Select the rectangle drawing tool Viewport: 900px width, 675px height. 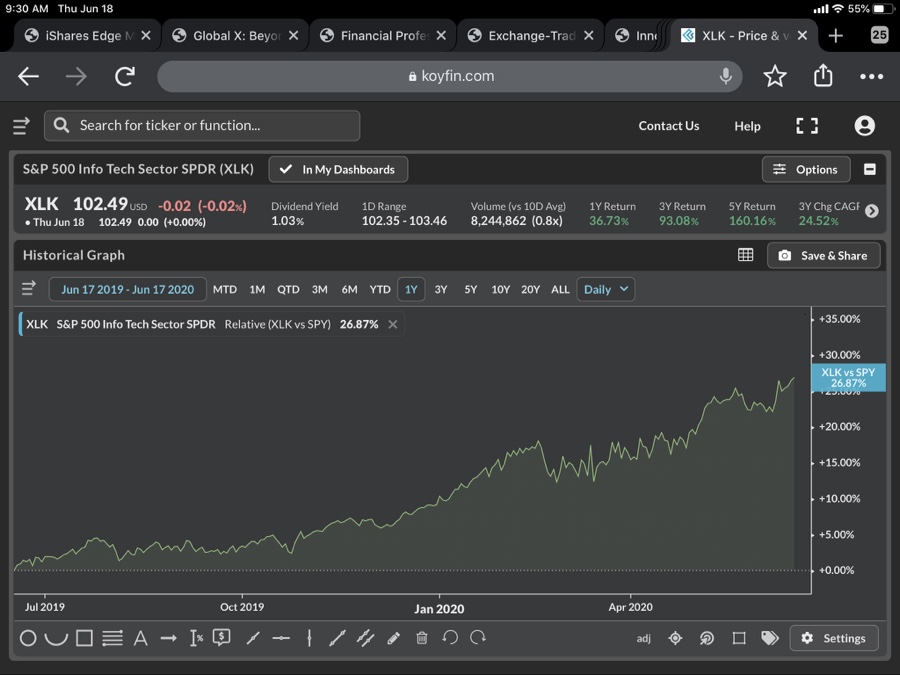click(84, 638)
